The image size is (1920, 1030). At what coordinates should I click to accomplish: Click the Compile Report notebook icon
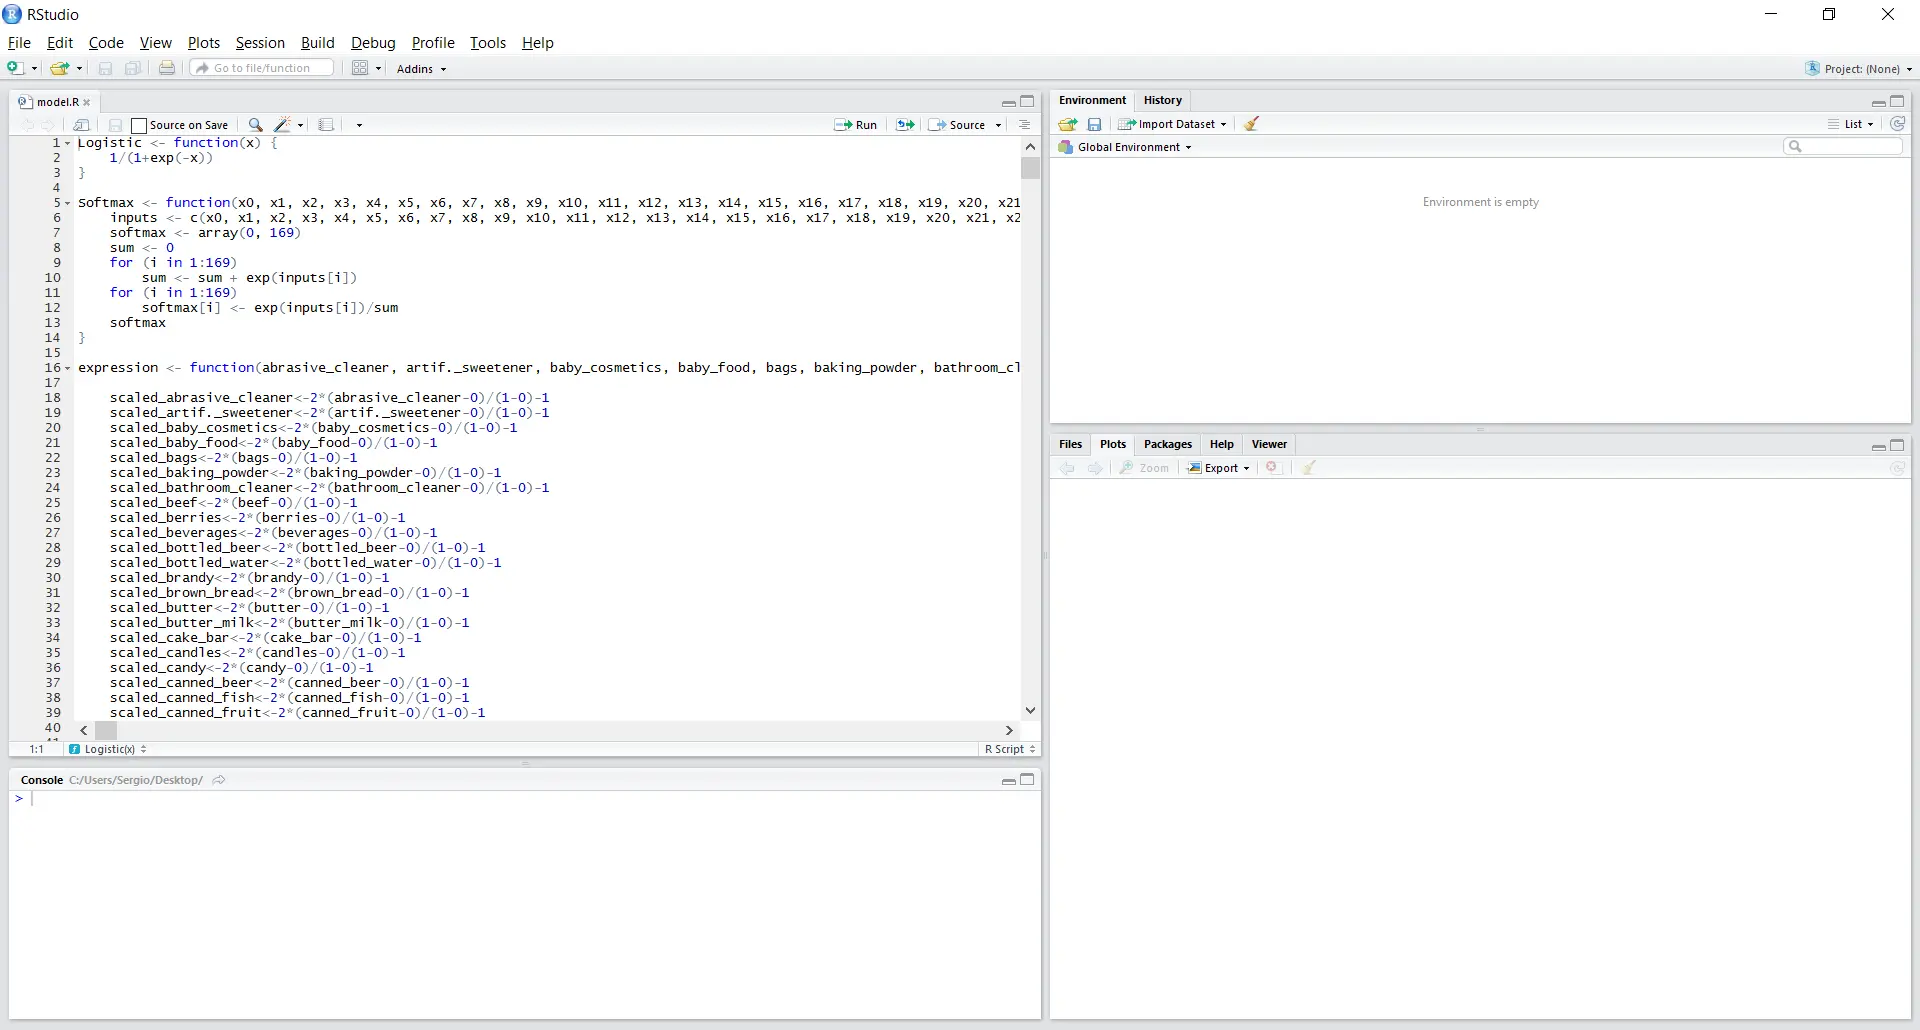[326, 125]
